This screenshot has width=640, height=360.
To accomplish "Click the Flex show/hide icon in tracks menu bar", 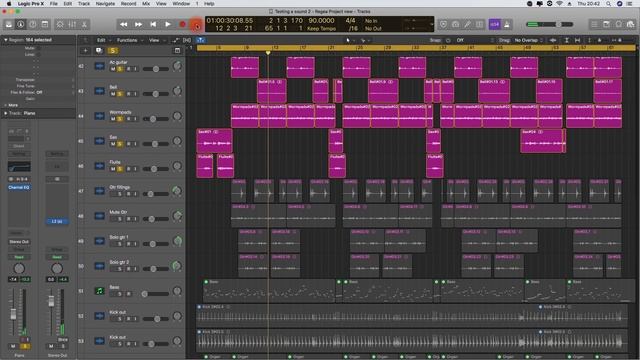I will pos(187,40).
